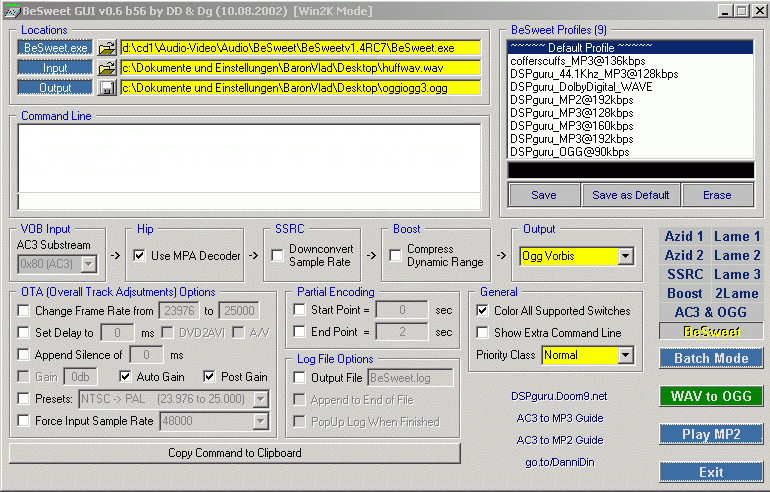Click the BeSweet.exe path field
770x492 pixels.
click(x=300, y=48)
